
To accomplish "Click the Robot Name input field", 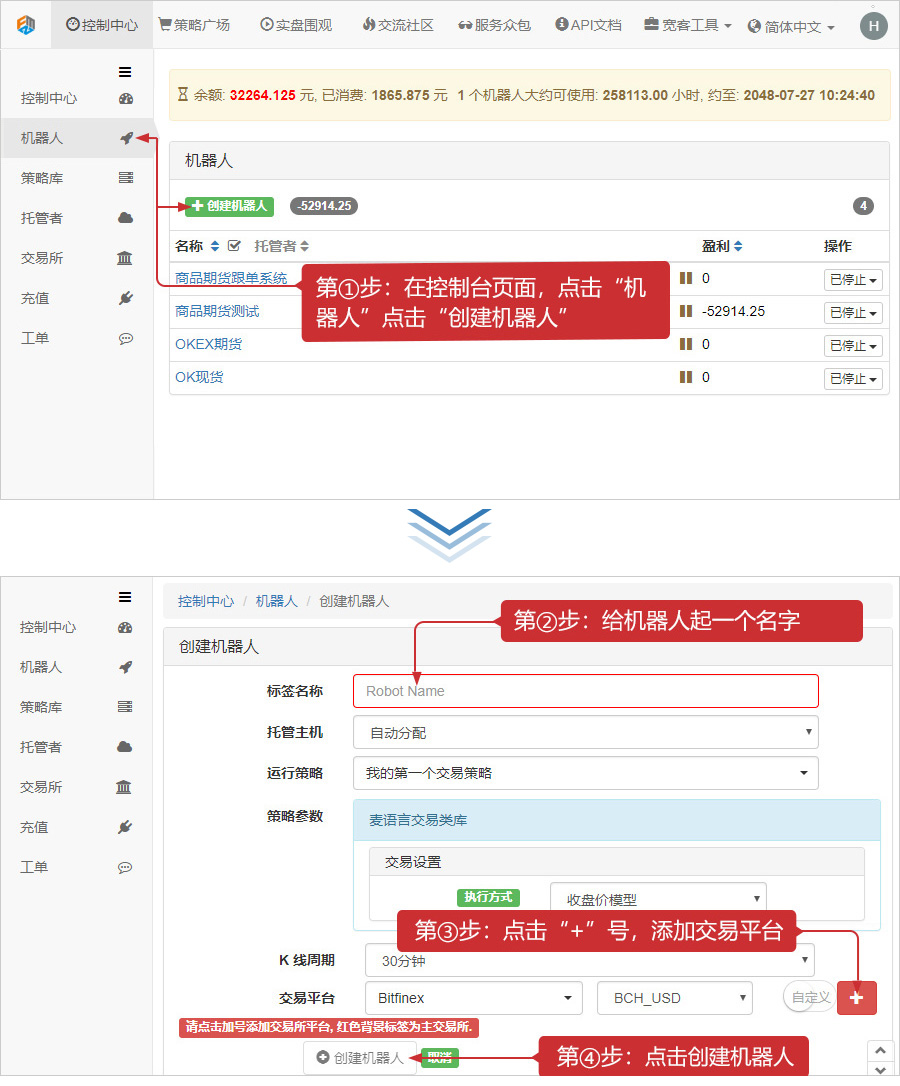I will (585, 691).
